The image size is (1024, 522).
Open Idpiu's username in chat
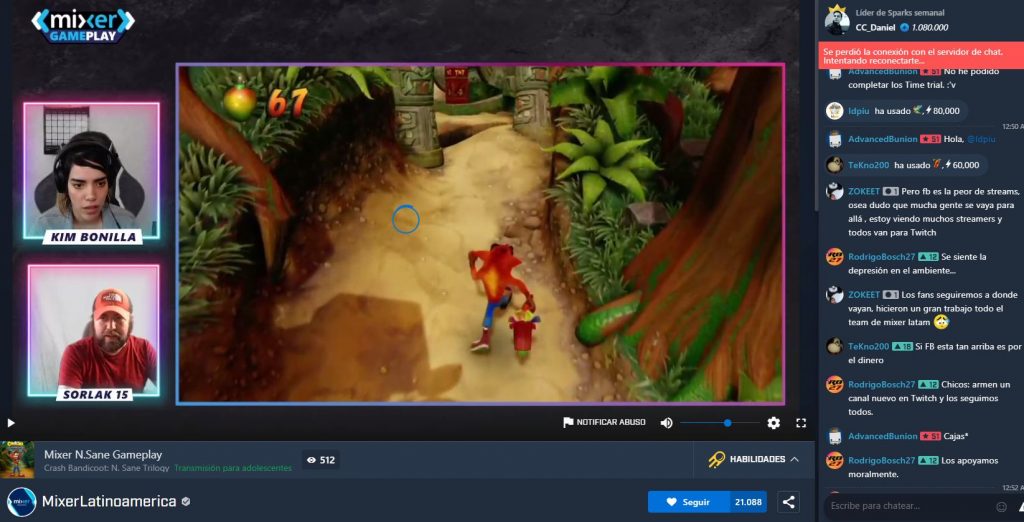tap(859, 111)
